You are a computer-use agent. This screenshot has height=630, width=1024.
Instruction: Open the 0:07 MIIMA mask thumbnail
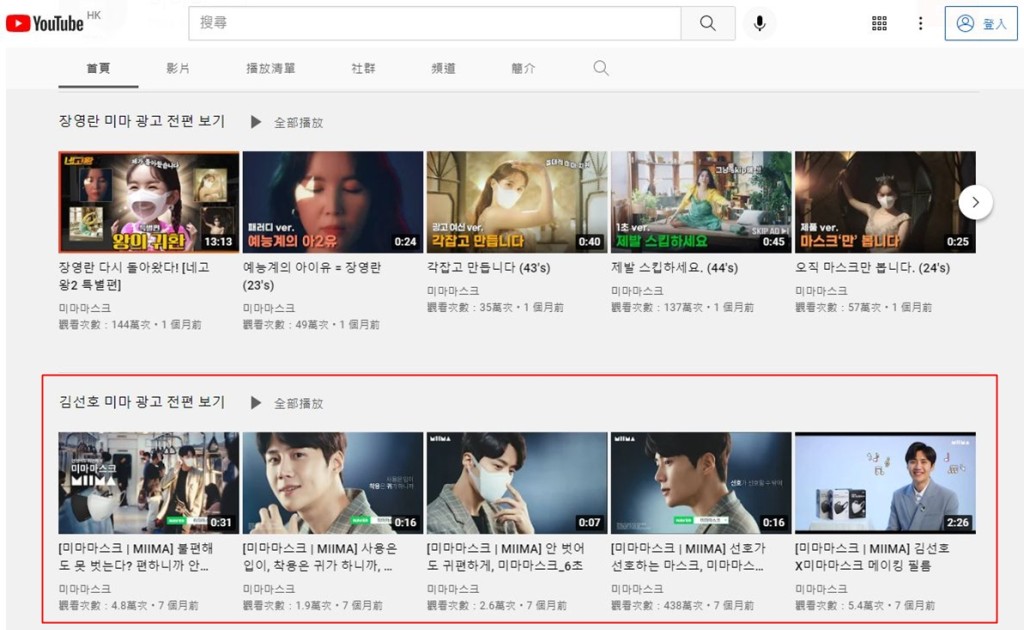pyautogui.click(x=517, y=483)
